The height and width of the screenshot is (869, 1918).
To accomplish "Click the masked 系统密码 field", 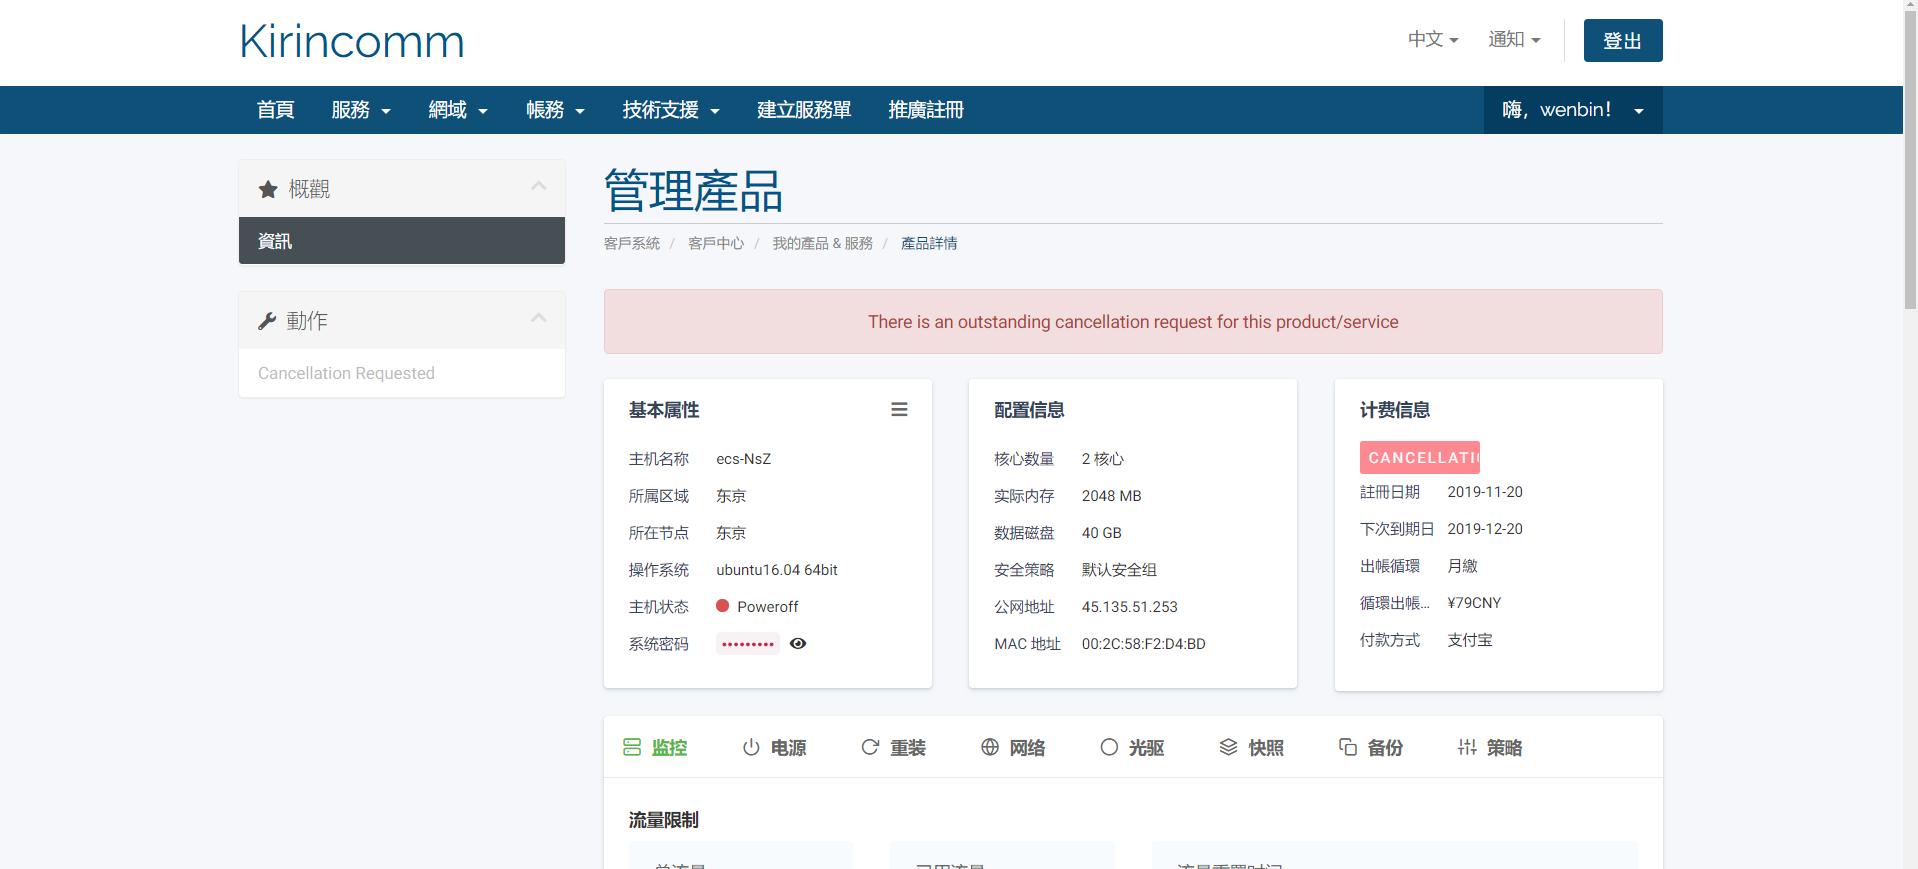I will point(748,644).
